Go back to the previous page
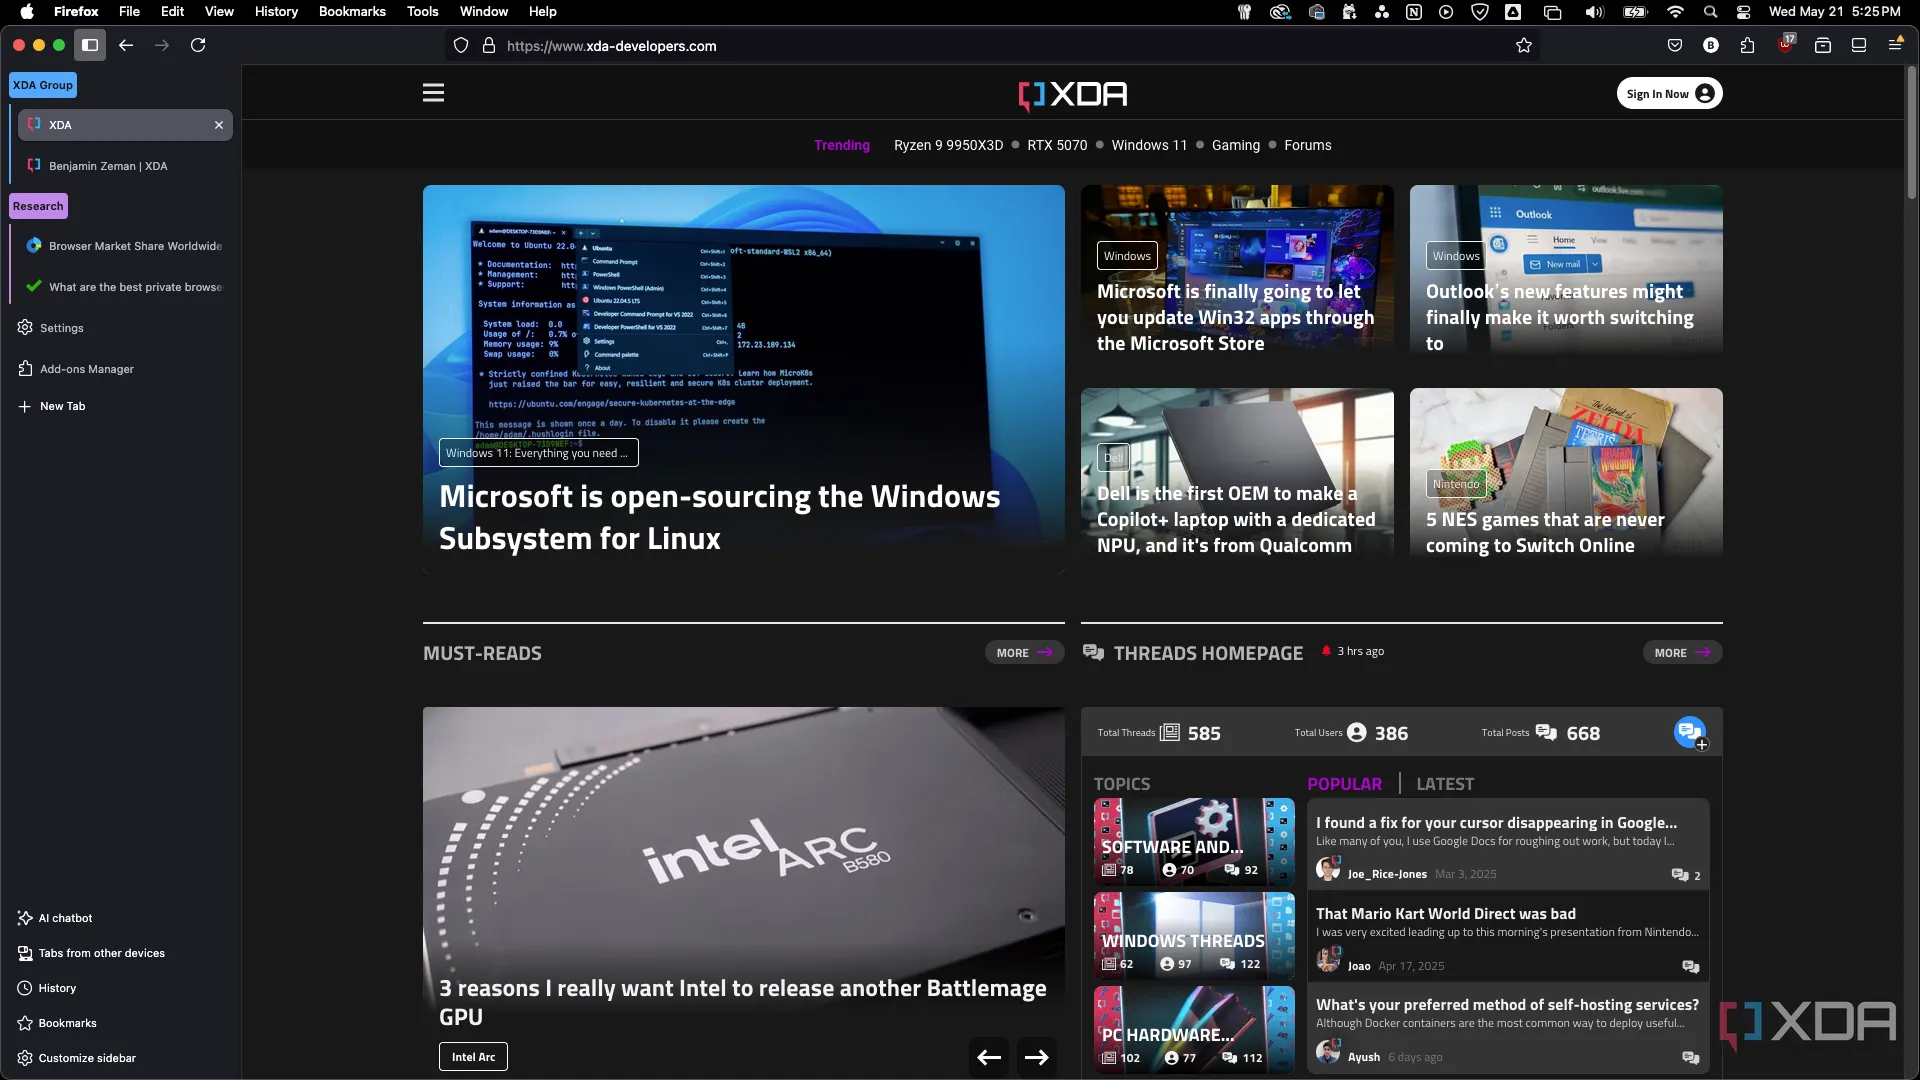This screenshot has width=1920, height=1080. click(126, 45)
